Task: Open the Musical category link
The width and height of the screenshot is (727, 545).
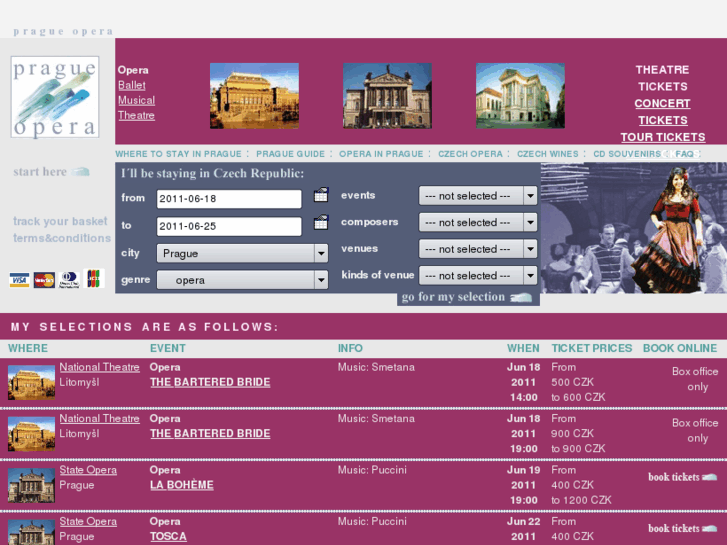Action: [136, 100]
